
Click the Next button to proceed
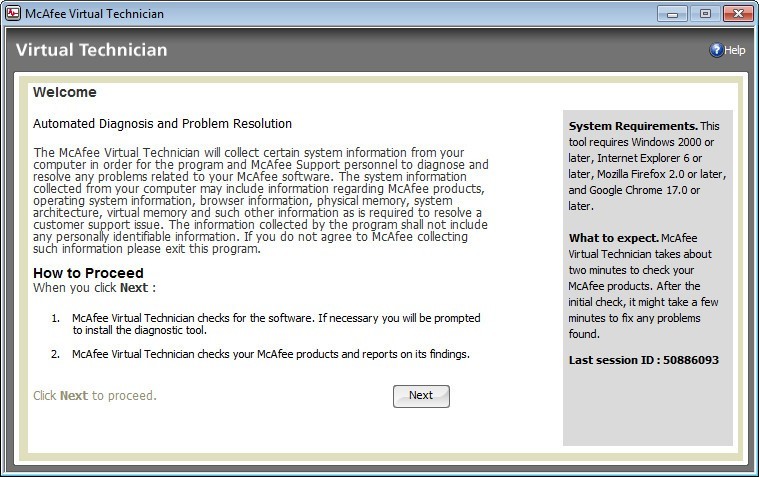coord(421,396)
